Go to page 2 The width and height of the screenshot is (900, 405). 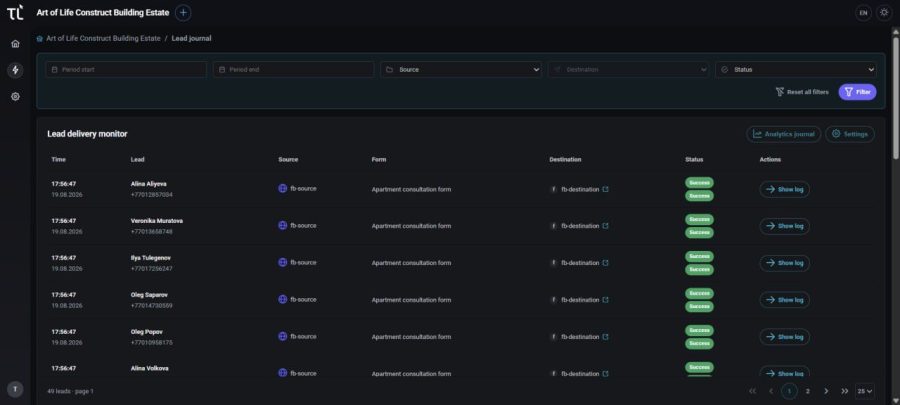(x=808, y=391)
